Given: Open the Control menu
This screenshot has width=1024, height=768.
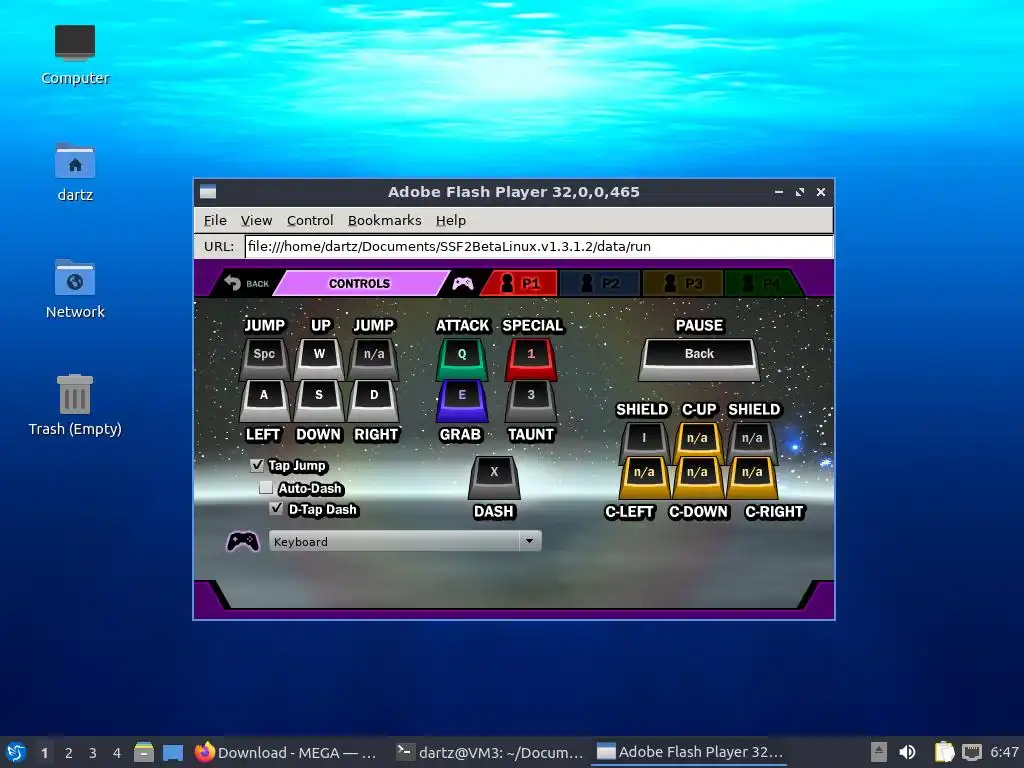Looking at the screenshot, I should (x=310, y=221).
